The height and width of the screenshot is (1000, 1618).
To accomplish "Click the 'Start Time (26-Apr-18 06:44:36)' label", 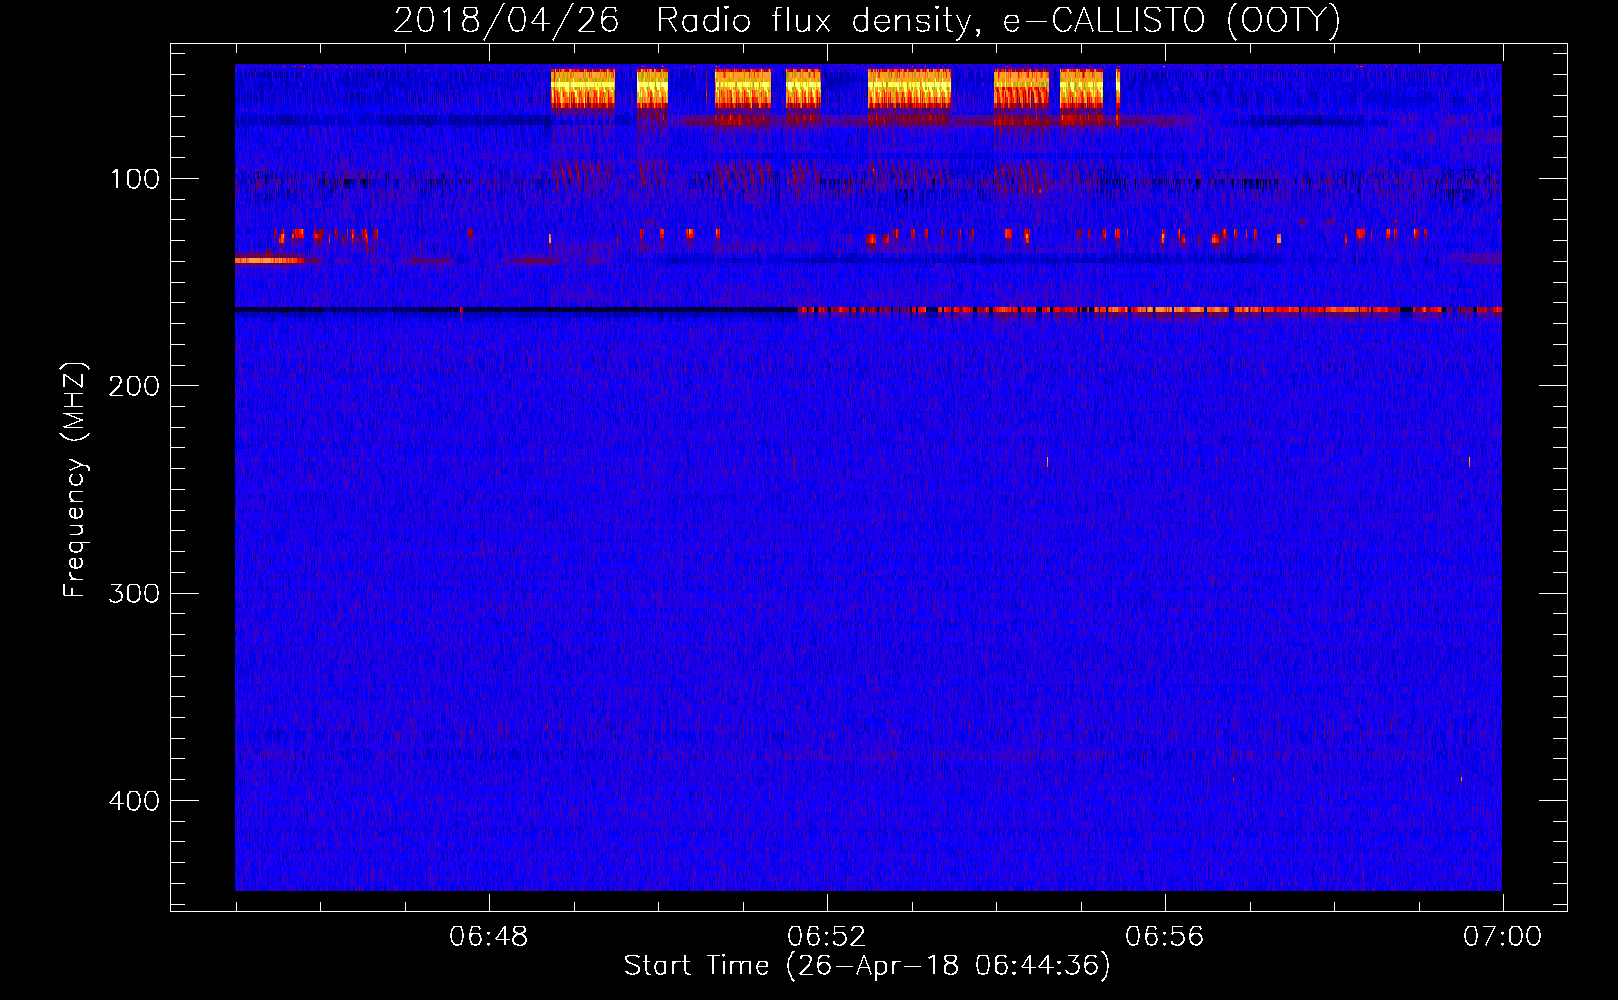I will 867,966.
